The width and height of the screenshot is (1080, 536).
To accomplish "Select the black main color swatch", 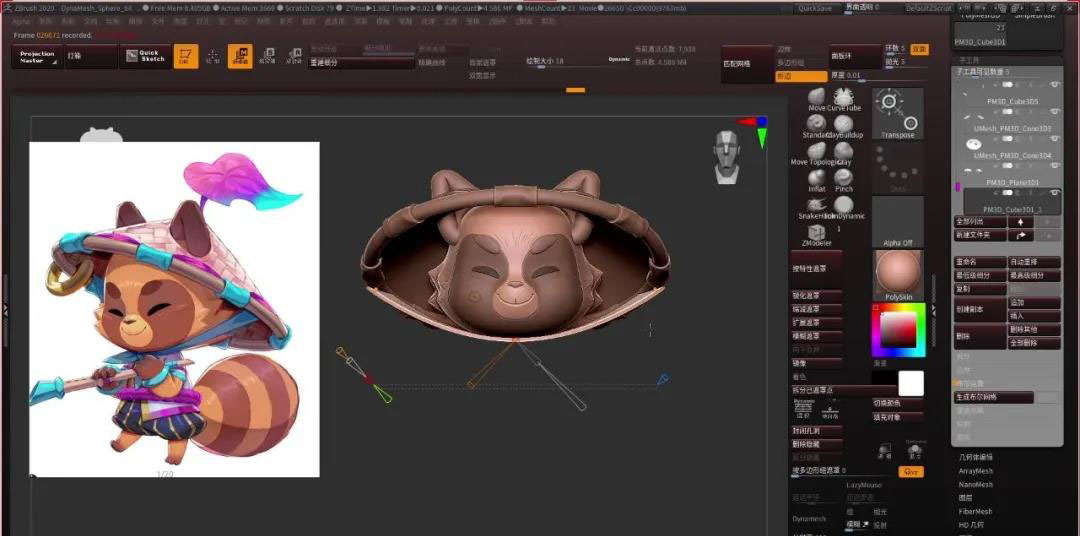I will pyautogui.click(x=884, y=378).
